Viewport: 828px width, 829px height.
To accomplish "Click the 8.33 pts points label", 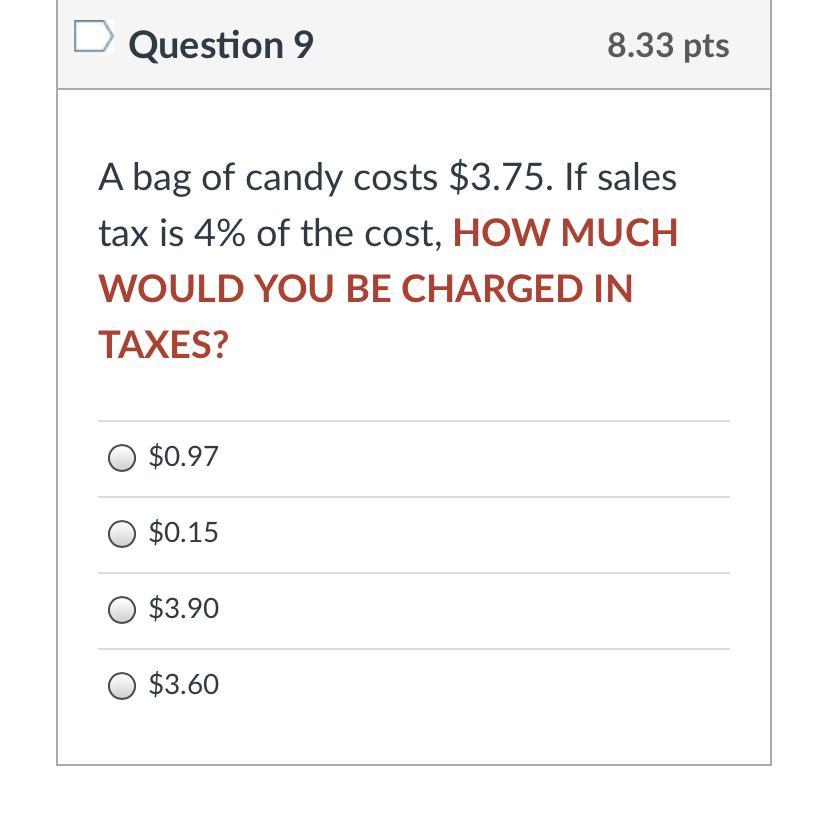I will [x=668, y=45].
